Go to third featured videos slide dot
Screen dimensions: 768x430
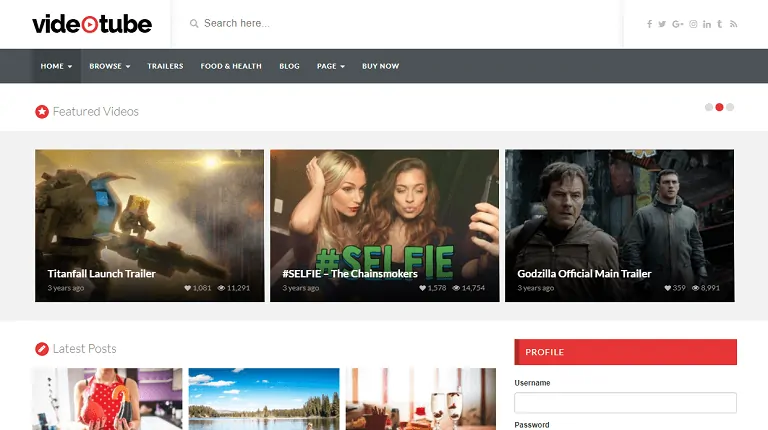click(x=730, y=107)
